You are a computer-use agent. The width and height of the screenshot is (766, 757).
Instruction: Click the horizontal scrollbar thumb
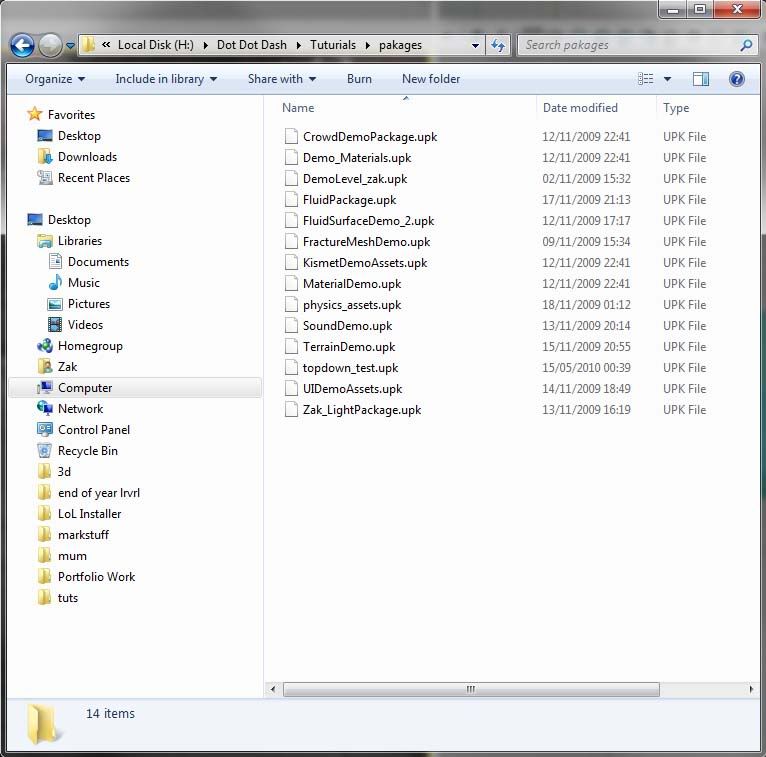pos(471,689)
